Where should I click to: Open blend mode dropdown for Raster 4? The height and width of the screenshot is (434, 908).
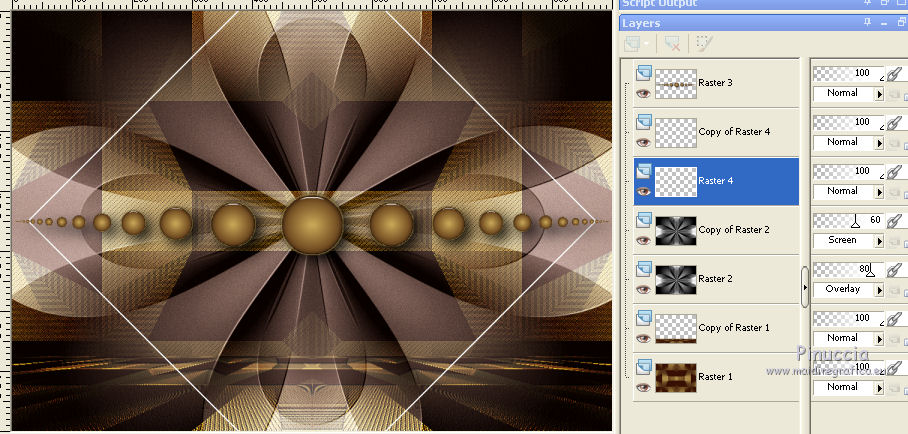879,192
